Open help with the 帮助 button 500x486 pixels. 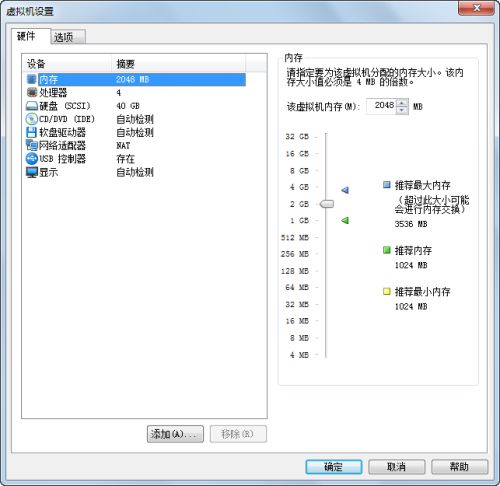click(x=460, y=467)
